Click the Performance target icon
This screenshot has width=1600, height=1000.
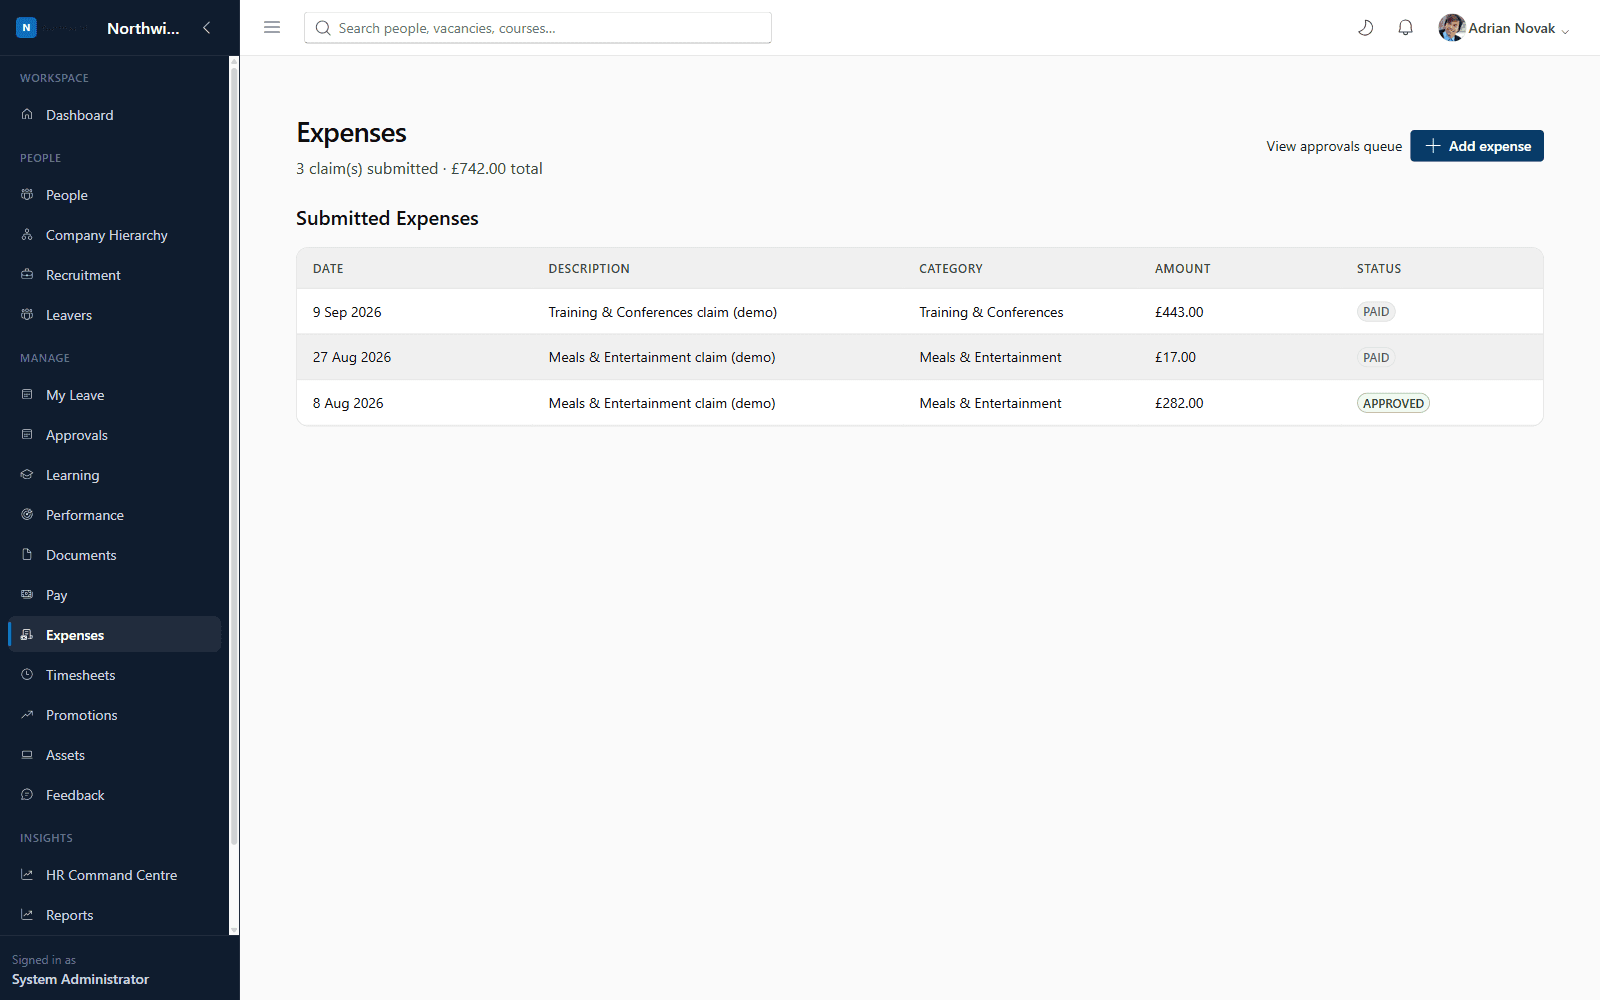tap(27, 515)
